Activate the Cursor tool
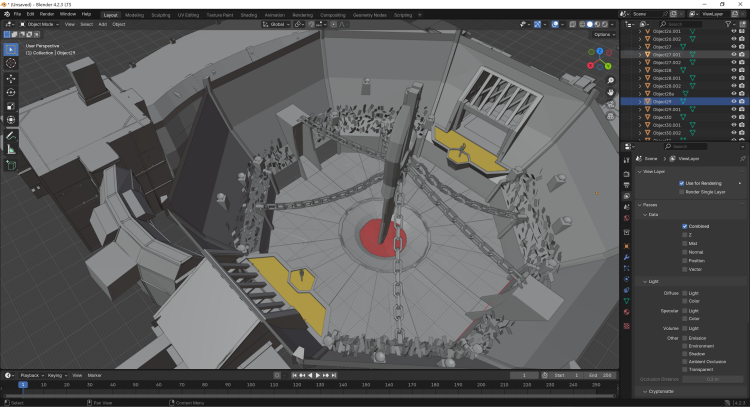 (x=11, y=63)
